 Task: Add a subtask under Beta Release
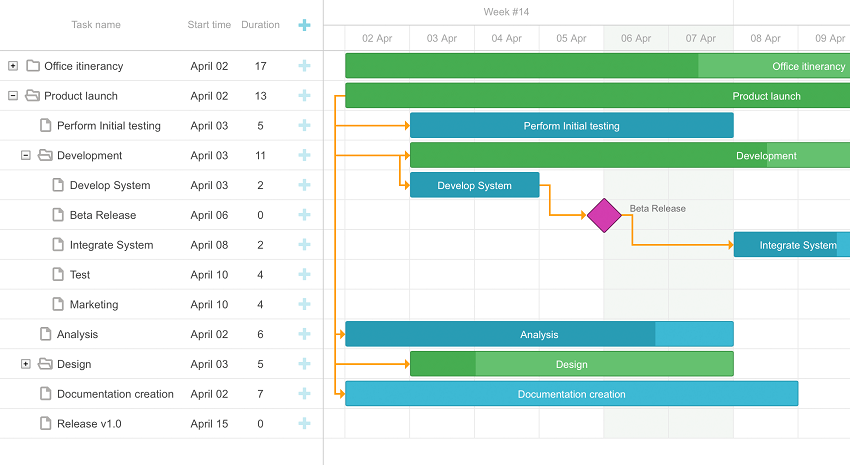click(x=304, y=215)
